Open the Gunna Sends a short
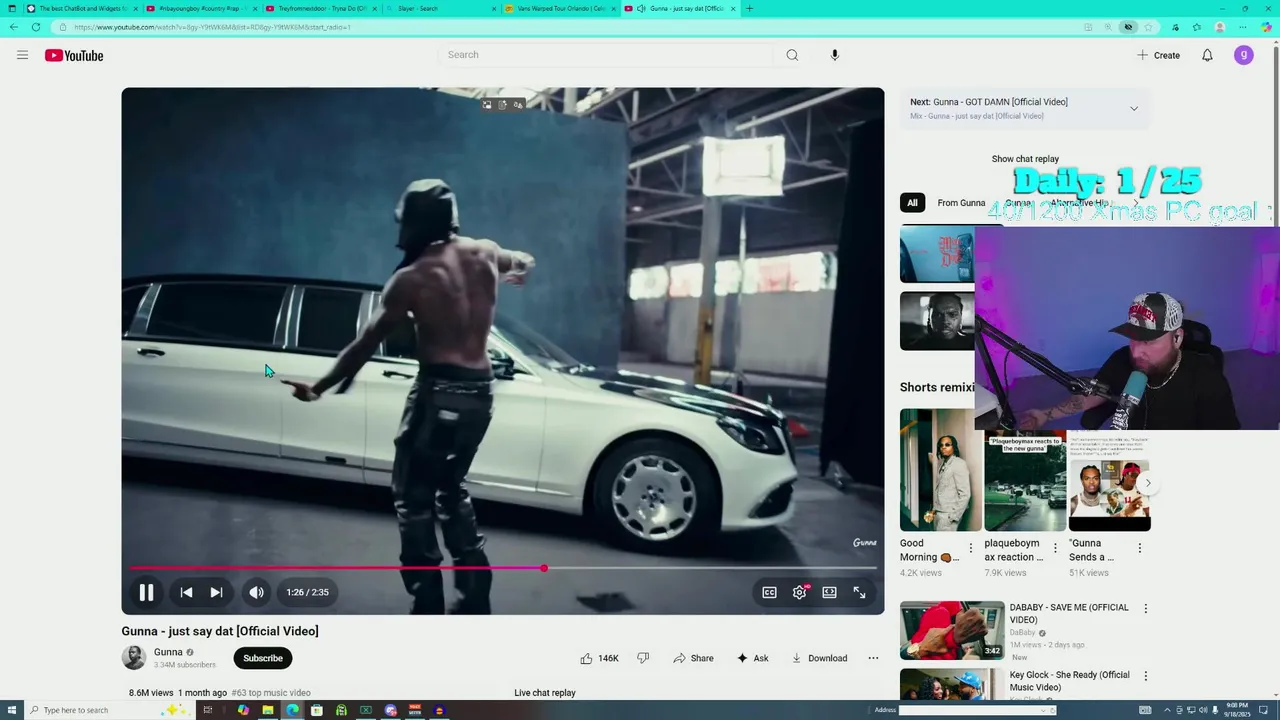This screenshot has width=1280, height=720. point(1110,482)
